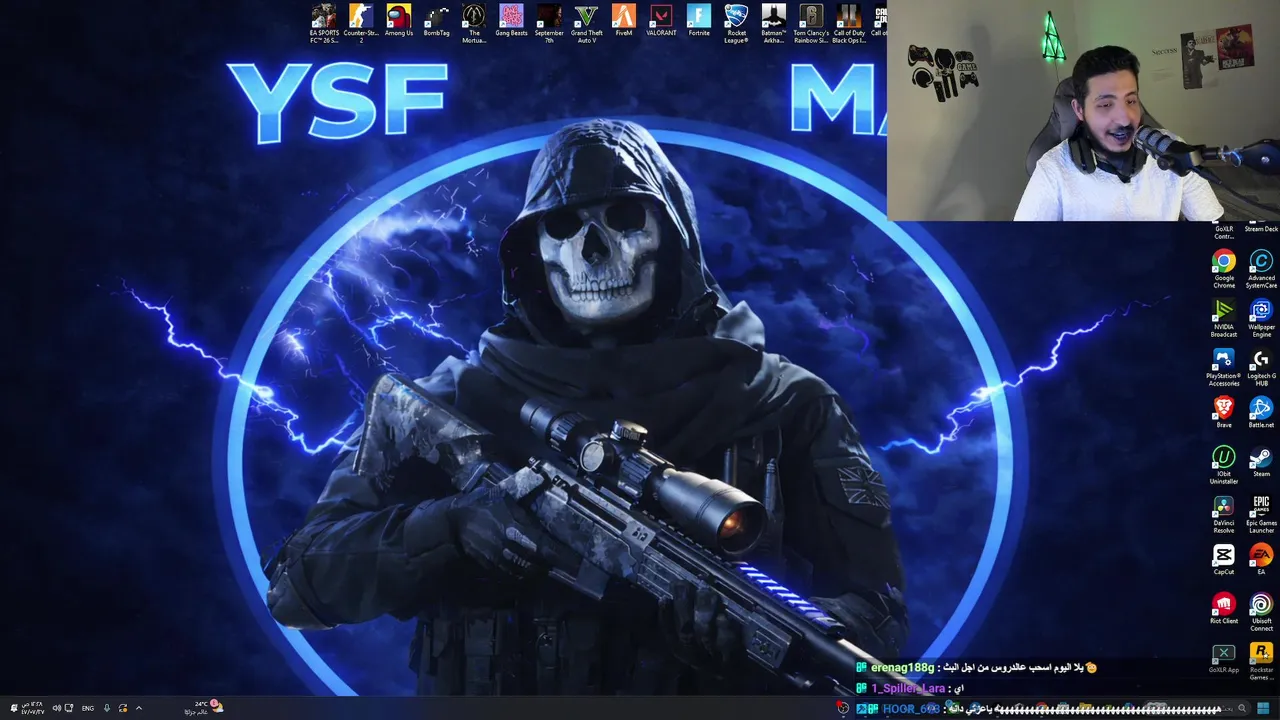This screenshot has height=720, width=1280.
Task: Open the taskbar volume speaker icon
Action: tap(56, 708)
